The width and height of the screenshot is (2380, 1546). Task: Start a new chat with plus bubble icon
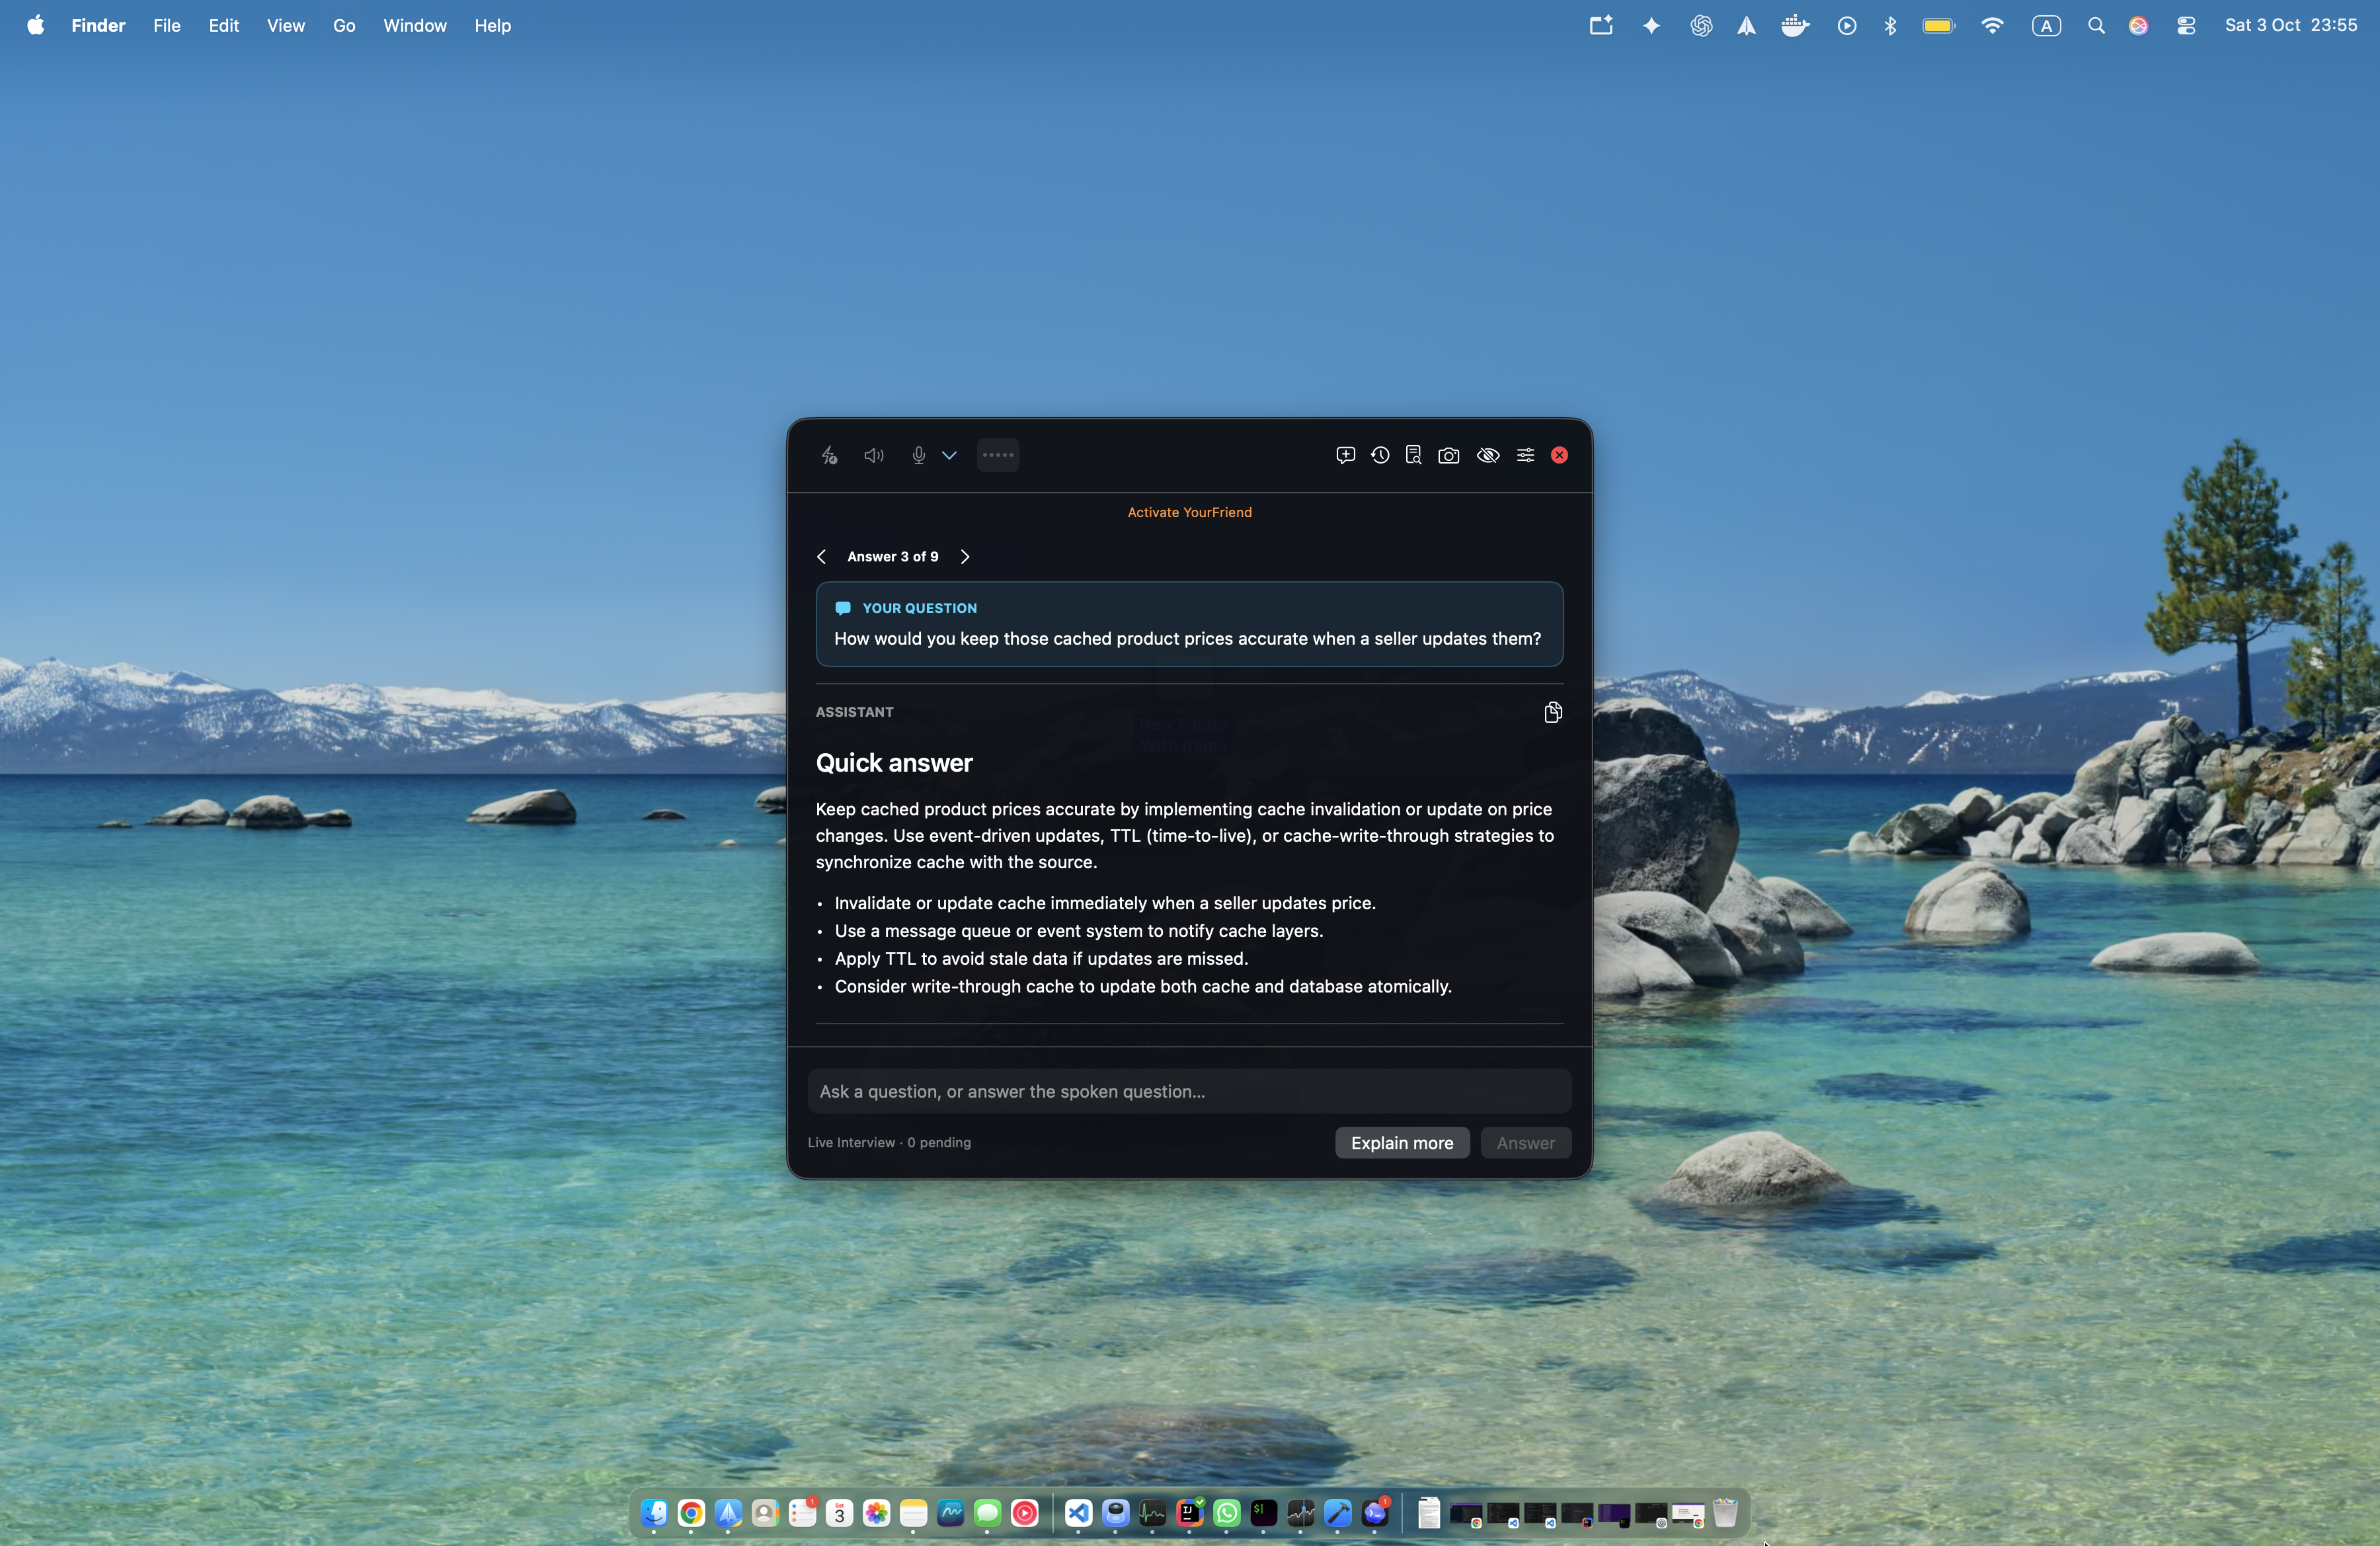click(1345, 455)
